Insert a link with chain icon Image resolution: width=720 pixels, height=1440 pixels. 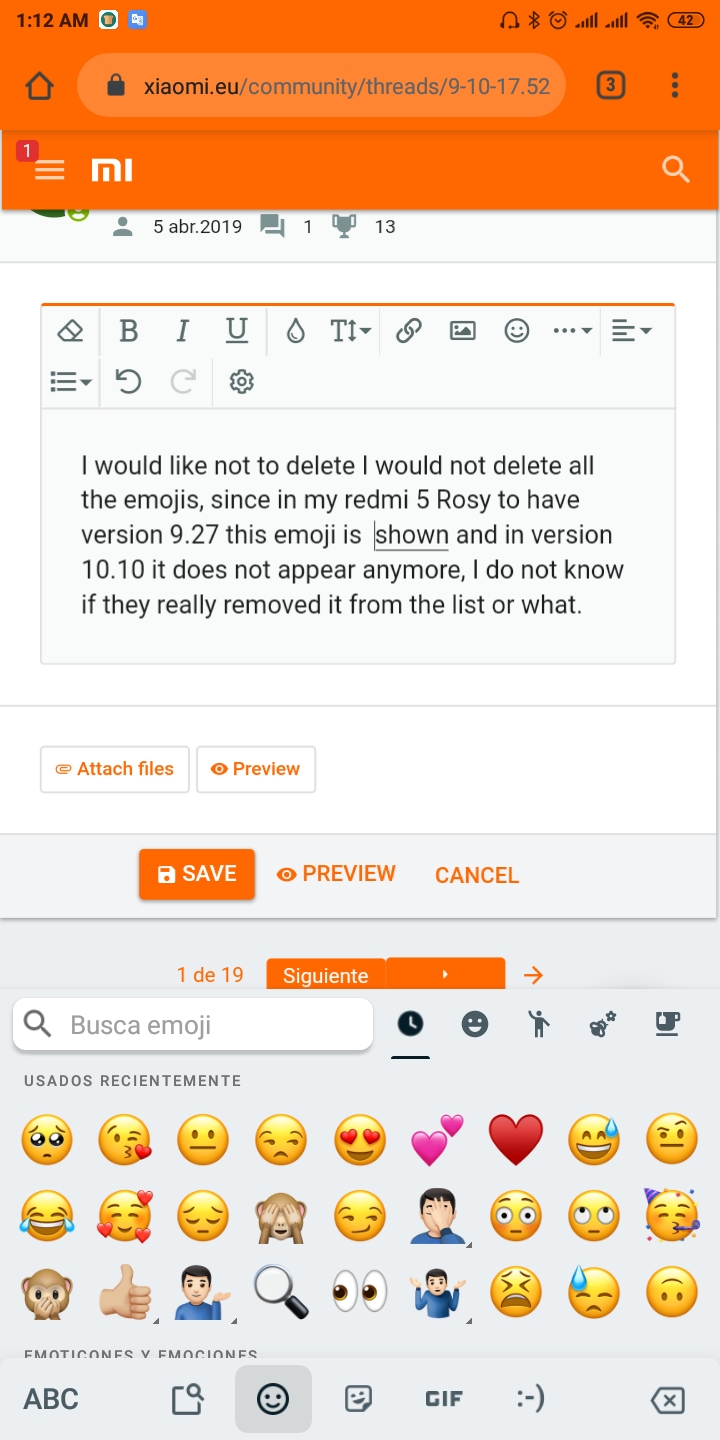click(408, 331)
